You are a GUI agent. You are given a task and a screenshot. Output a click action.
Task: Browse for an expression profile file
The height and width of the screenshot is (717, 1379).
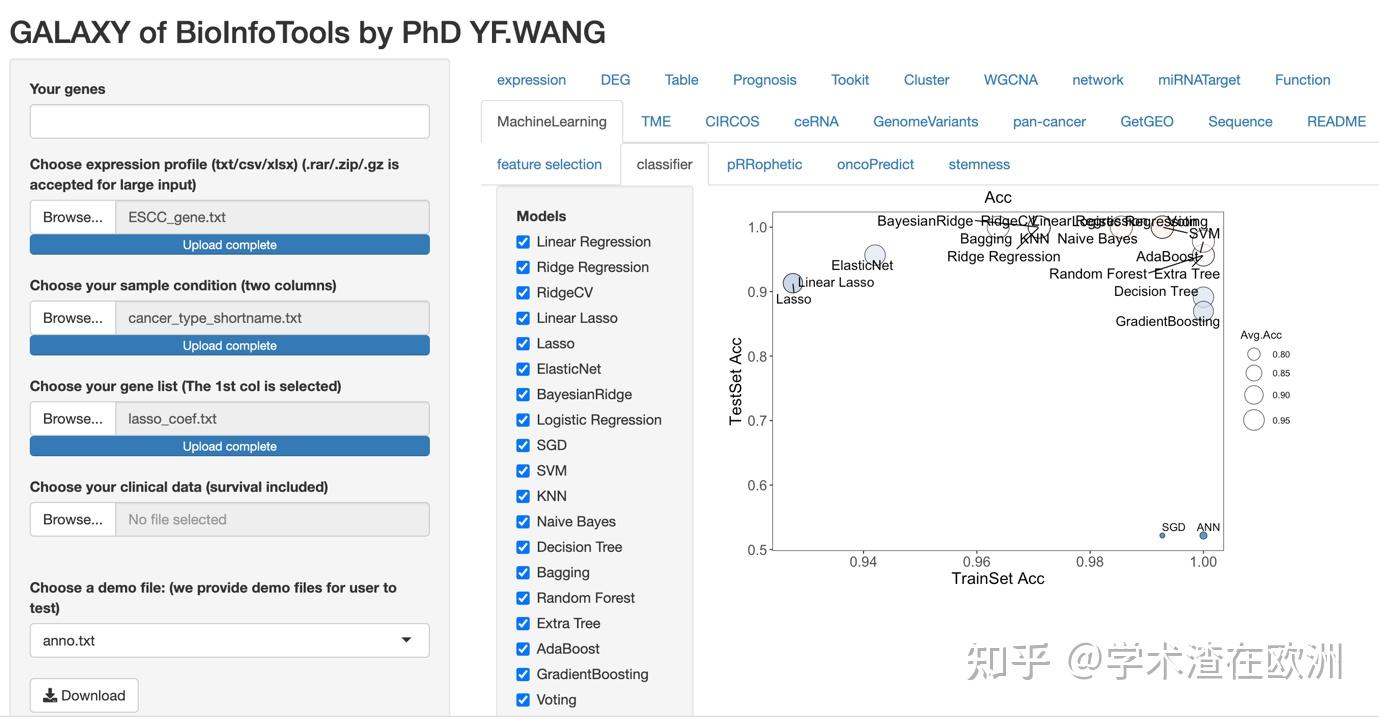click(73, 217)
